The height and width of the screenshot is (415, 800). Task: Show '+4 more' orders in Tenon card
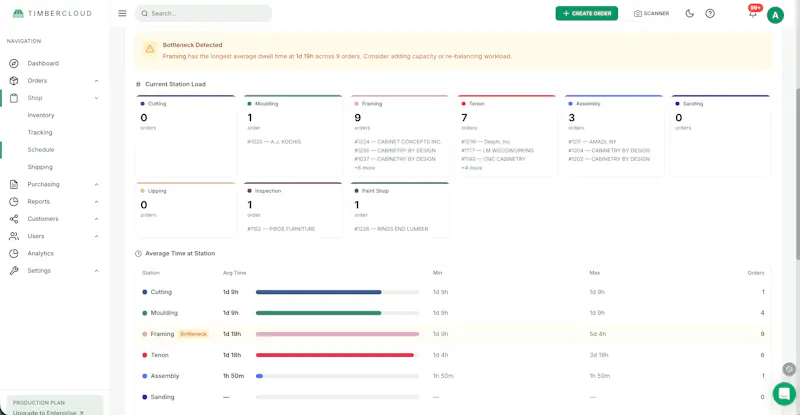pyautogui.click(x=472, y=168)
